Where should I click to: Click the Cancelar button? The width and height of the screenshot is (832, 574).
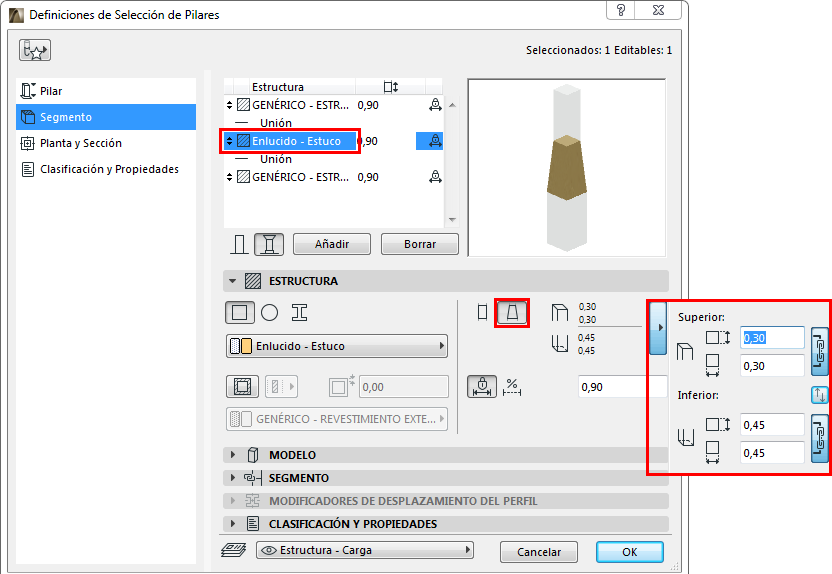coord(539,552)
